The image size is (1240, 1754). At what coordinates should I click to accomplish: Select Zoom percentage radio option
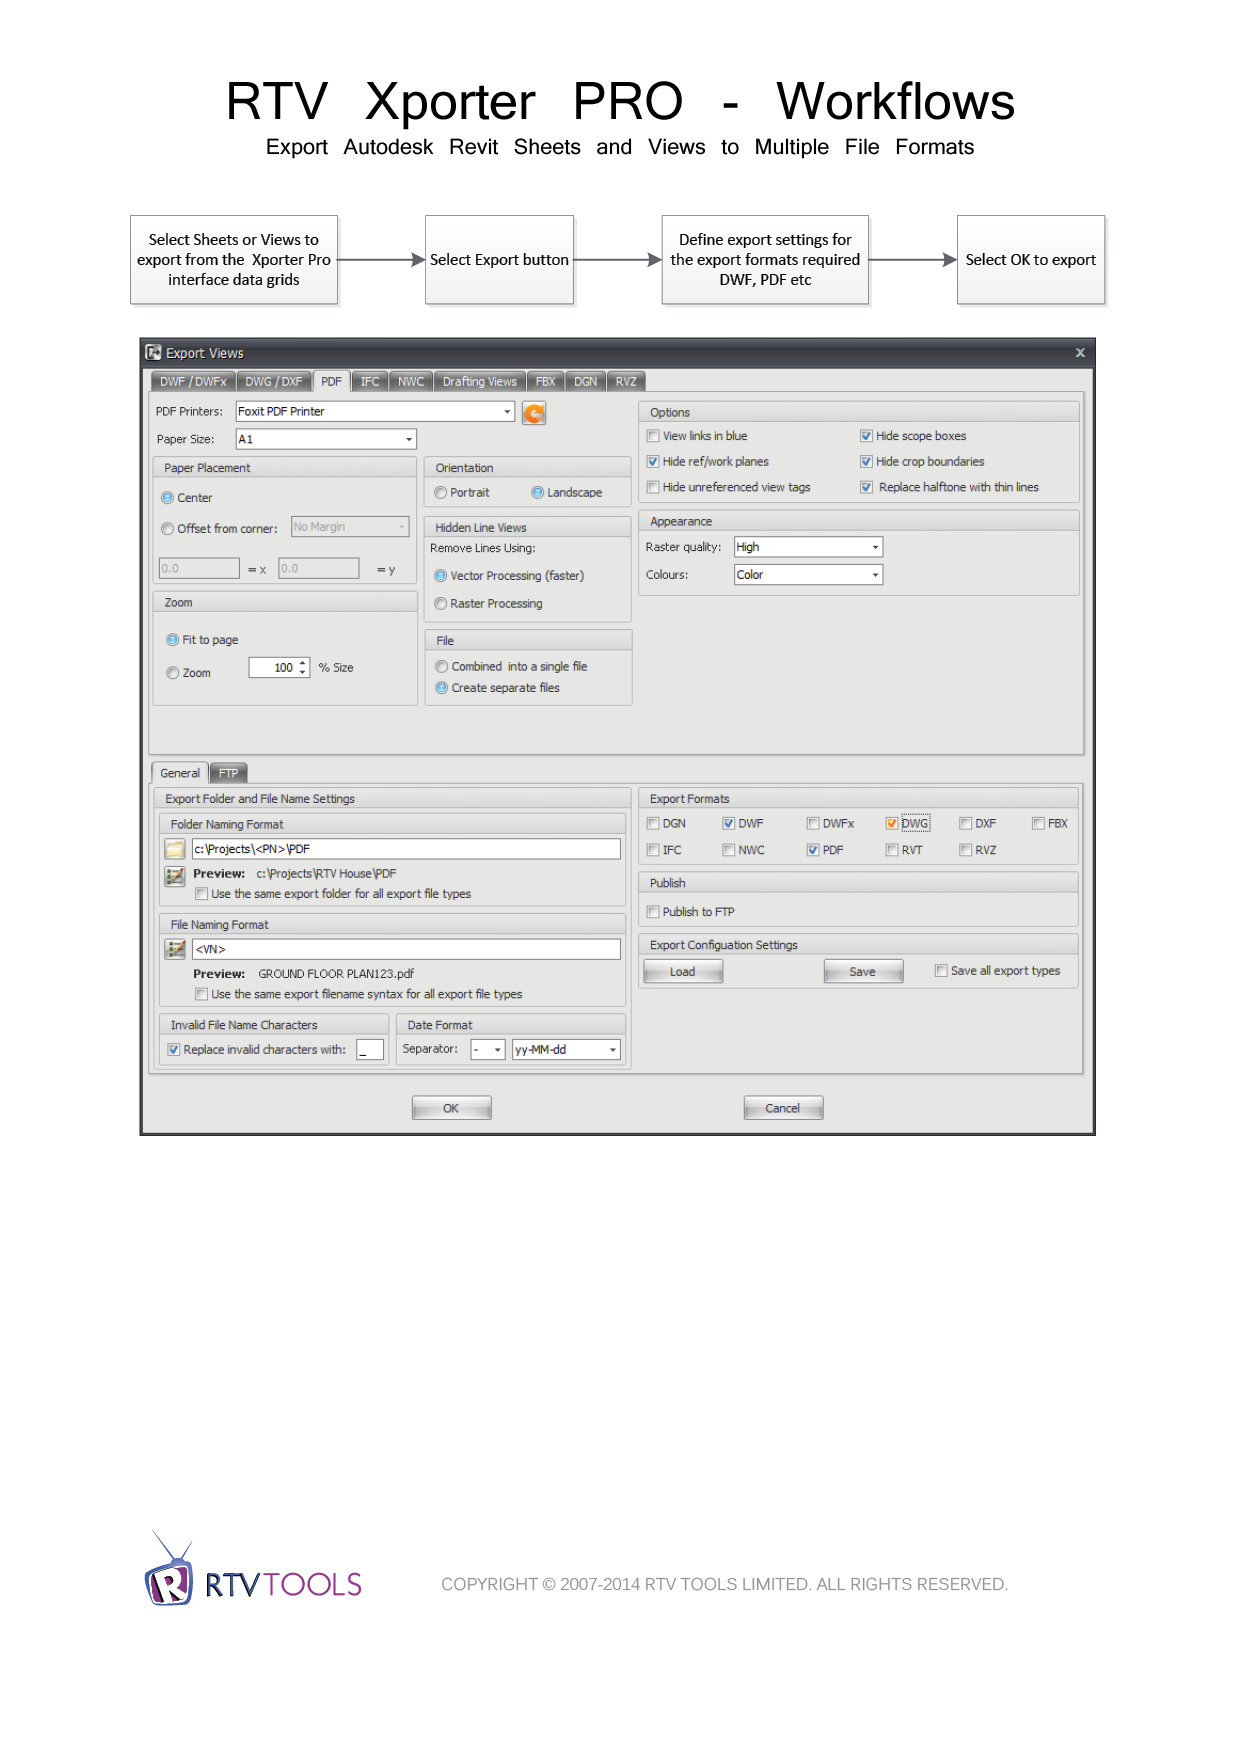[x=173, y=673]
